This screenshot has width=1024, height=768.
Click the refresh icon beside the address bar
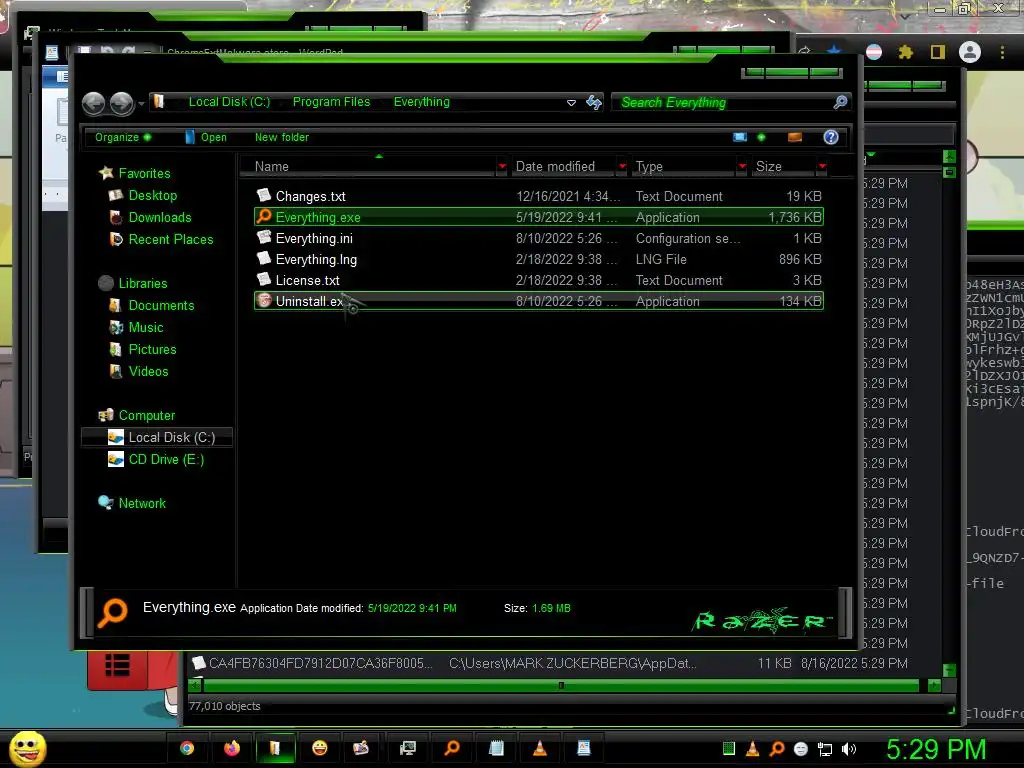click(594, 103)
